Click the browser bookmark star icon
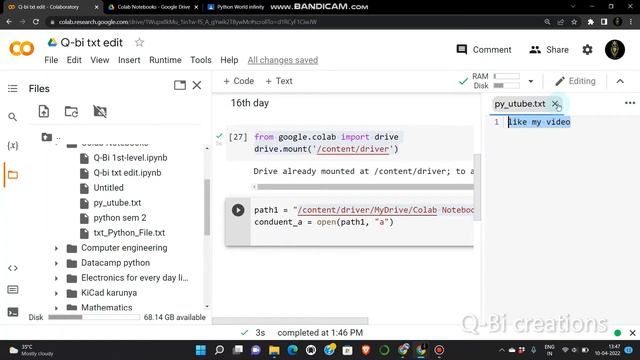Viewport: 640px width, 360px height. pyautogui.click(x=574, y=22)
